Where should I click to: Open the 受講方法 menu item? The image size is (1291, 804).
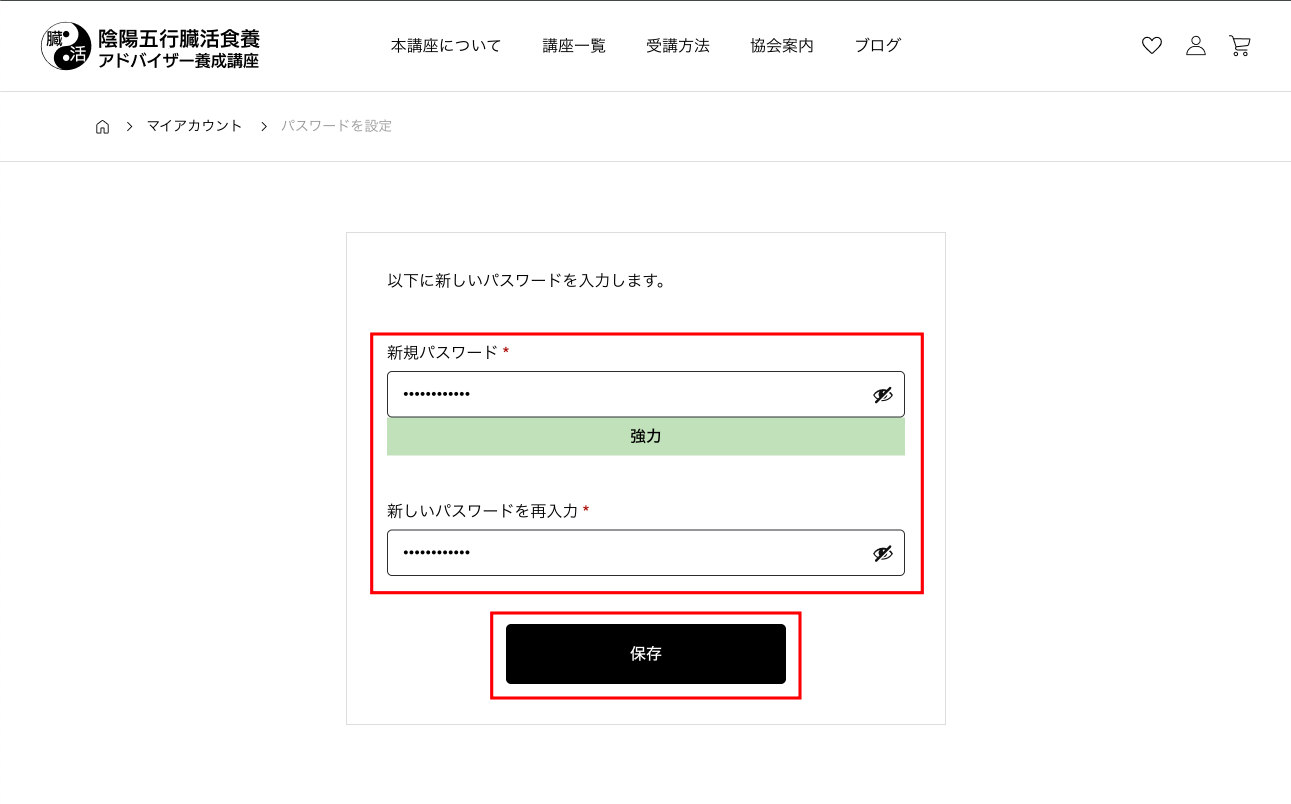[678, 45]
